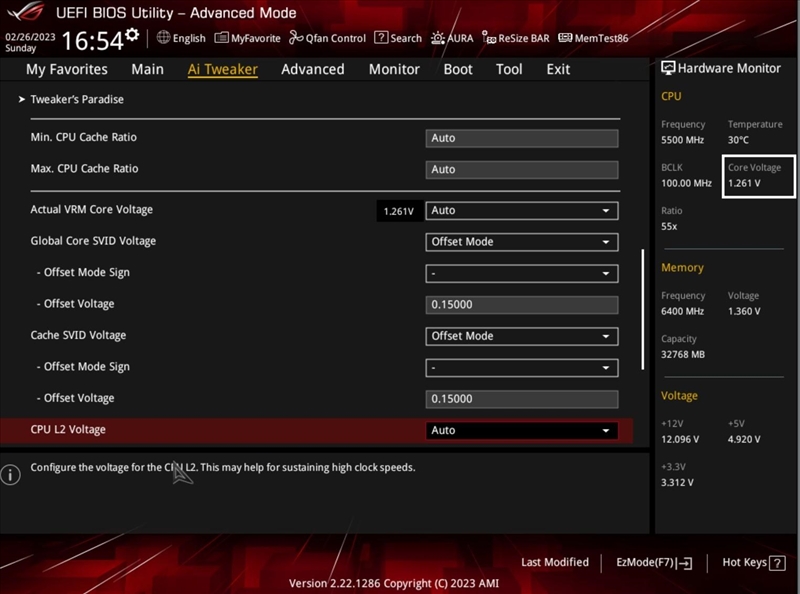Screen dimensions: 800x594
Task: Click the settings list vertical scrollbar
Action: click(x=642, y=309)
